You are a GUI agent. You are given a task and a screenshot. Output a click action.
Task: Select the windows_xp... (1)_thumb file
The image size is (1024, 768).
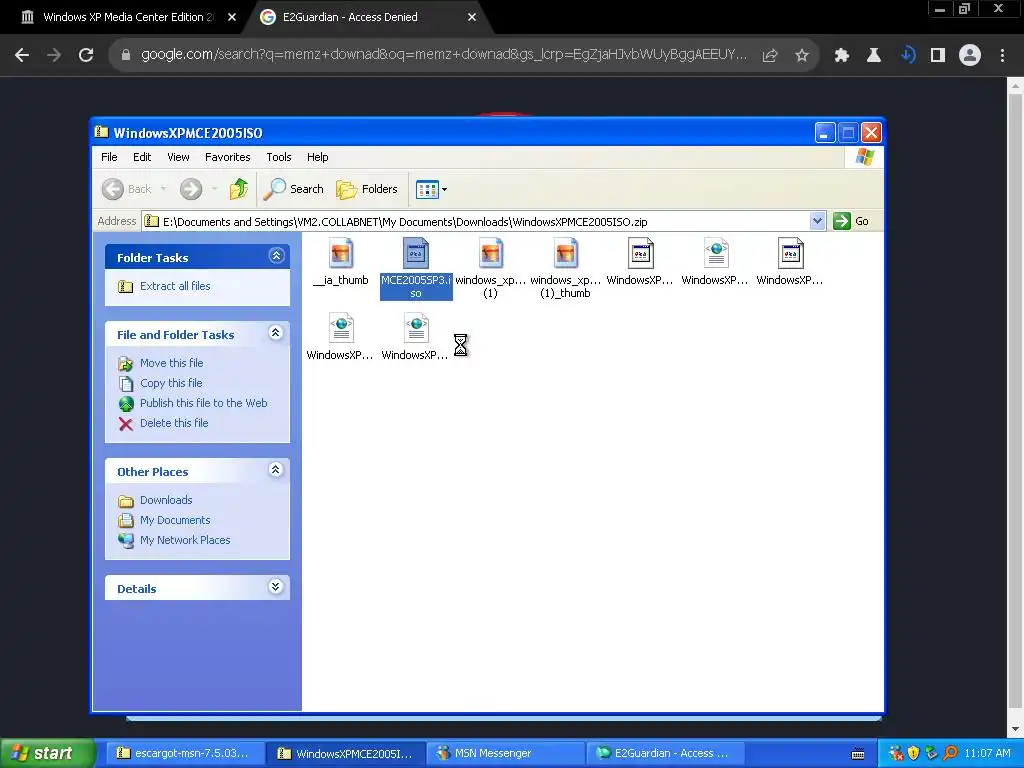coord(566,268)
